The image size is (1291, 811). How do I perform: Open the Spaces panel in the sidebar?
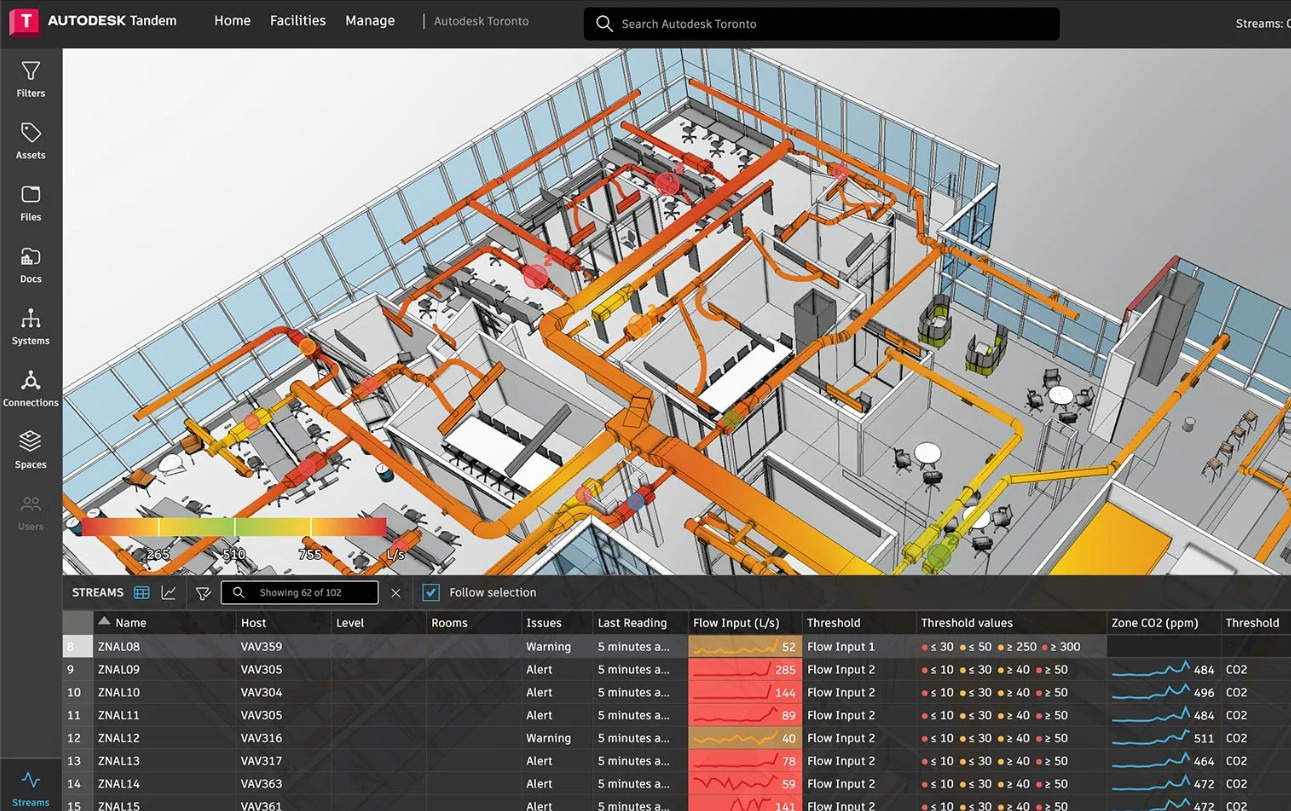31,451
